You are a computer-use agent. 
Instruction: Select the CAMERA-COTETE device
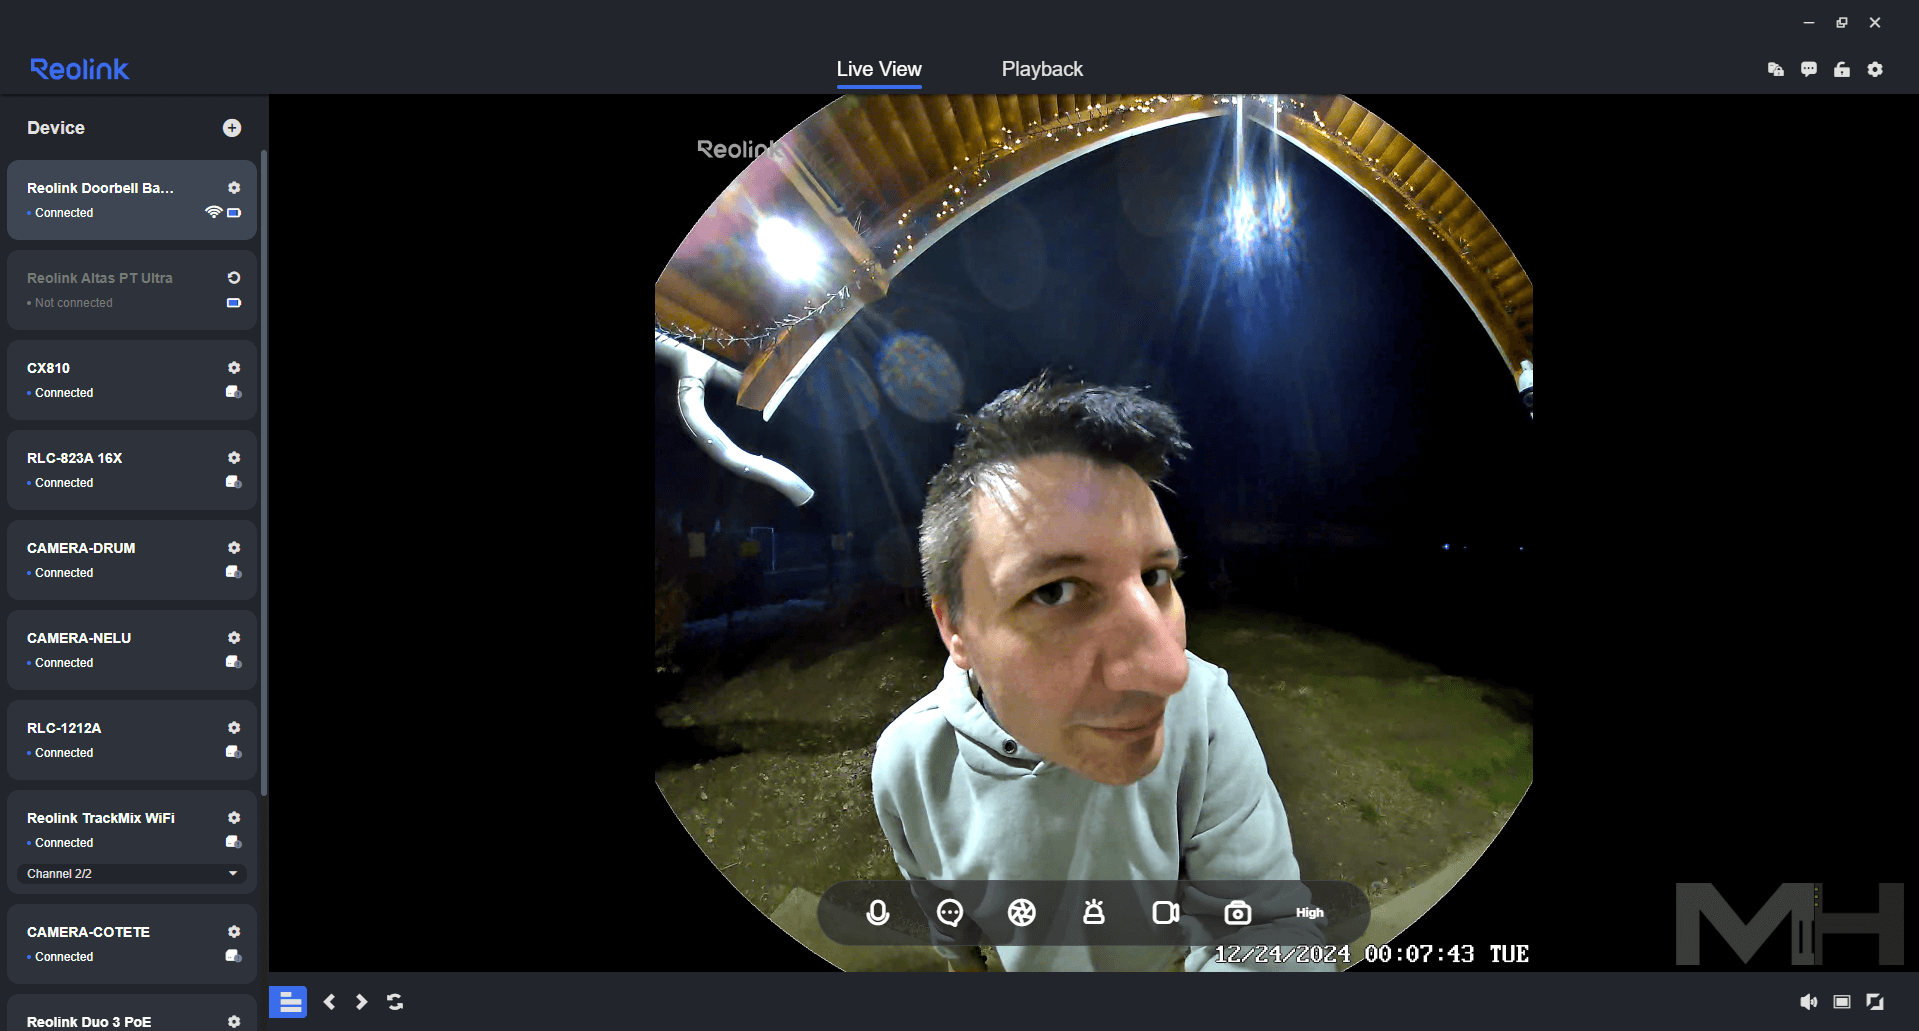point(132,944)
